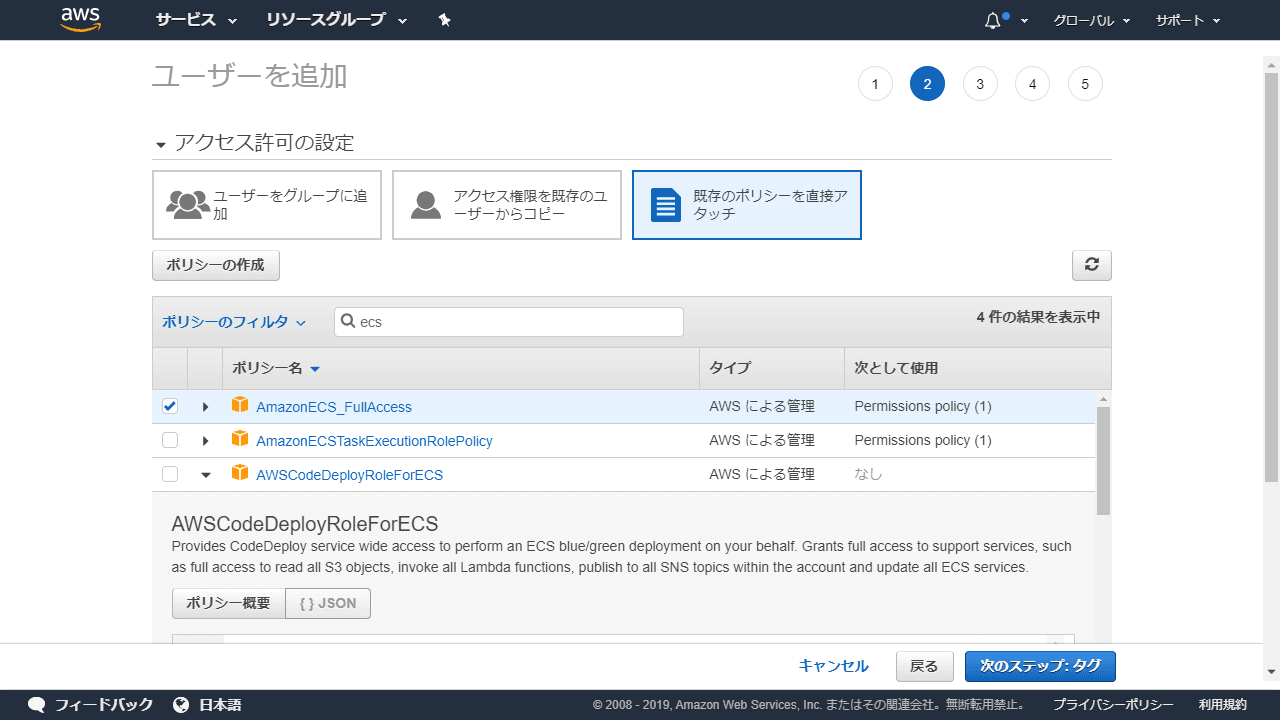
Task: Check the AmazonECSTaskExecutionRolePolicy policy
Action: (170, 440)
